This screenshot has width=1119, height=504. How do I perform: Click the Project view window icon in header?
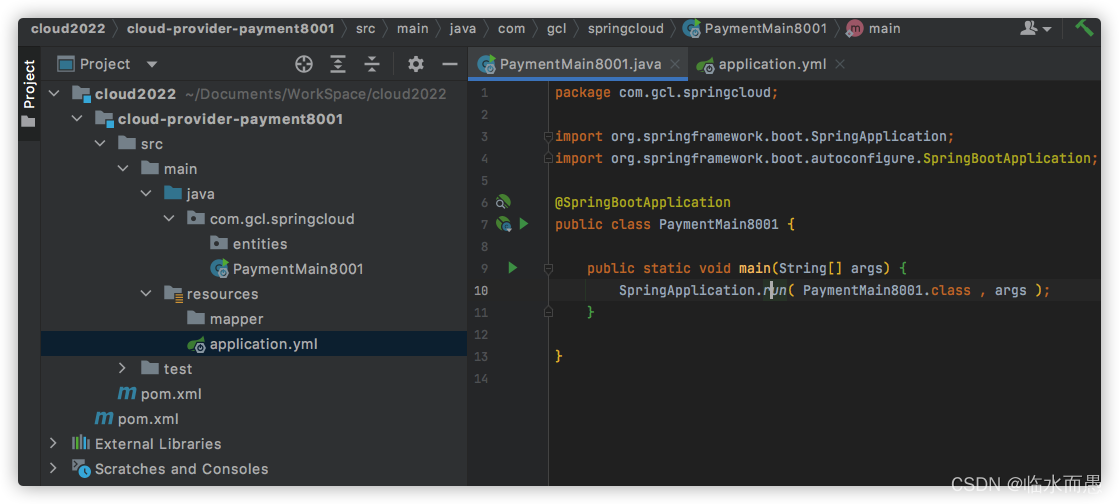click(66, 64)
